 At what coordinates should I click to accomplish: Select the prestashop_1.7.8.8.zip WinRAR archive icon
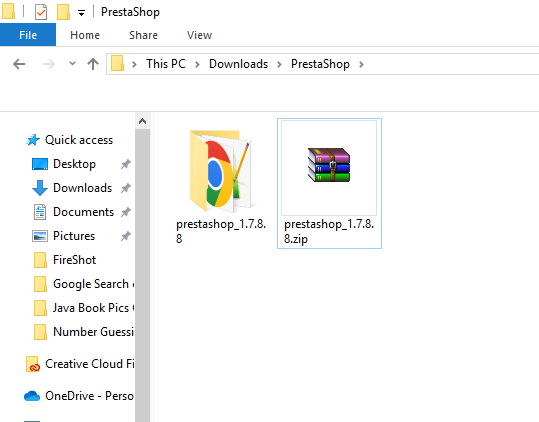pos(329,165)
